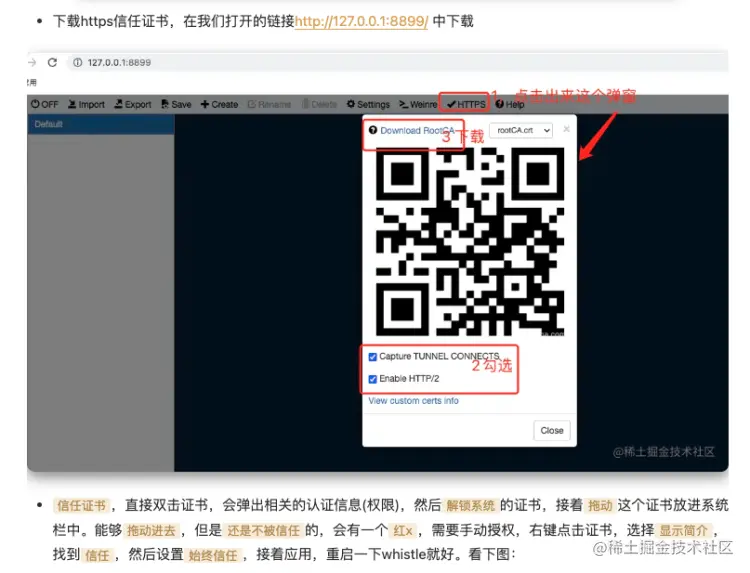Toggle the Enable HTTP/2 checkbox
Viewport: 750px width, 573px height.
coord(373,379)
